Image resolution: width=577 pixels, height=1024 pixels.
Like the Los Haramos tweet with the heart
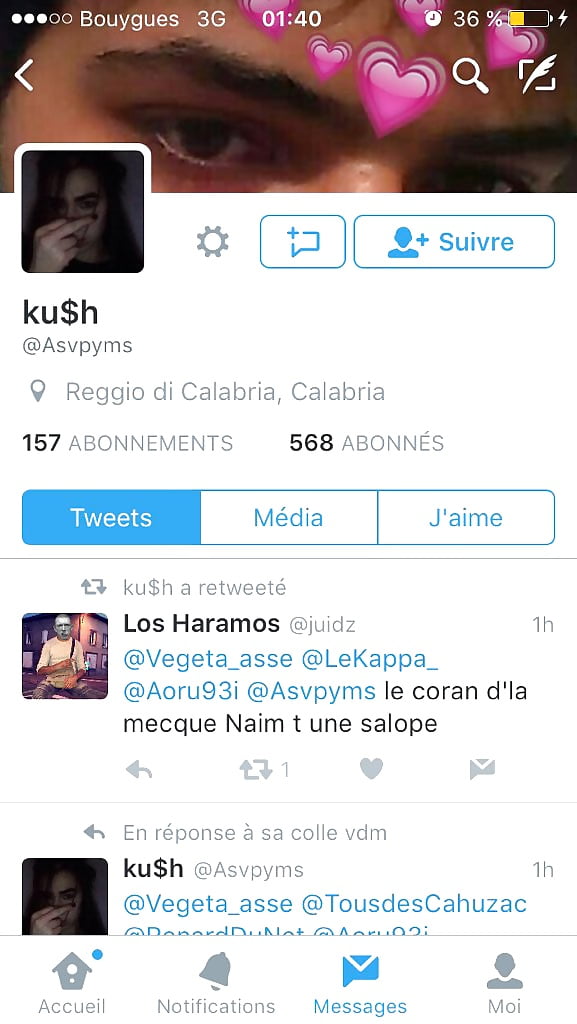[371, 769]
